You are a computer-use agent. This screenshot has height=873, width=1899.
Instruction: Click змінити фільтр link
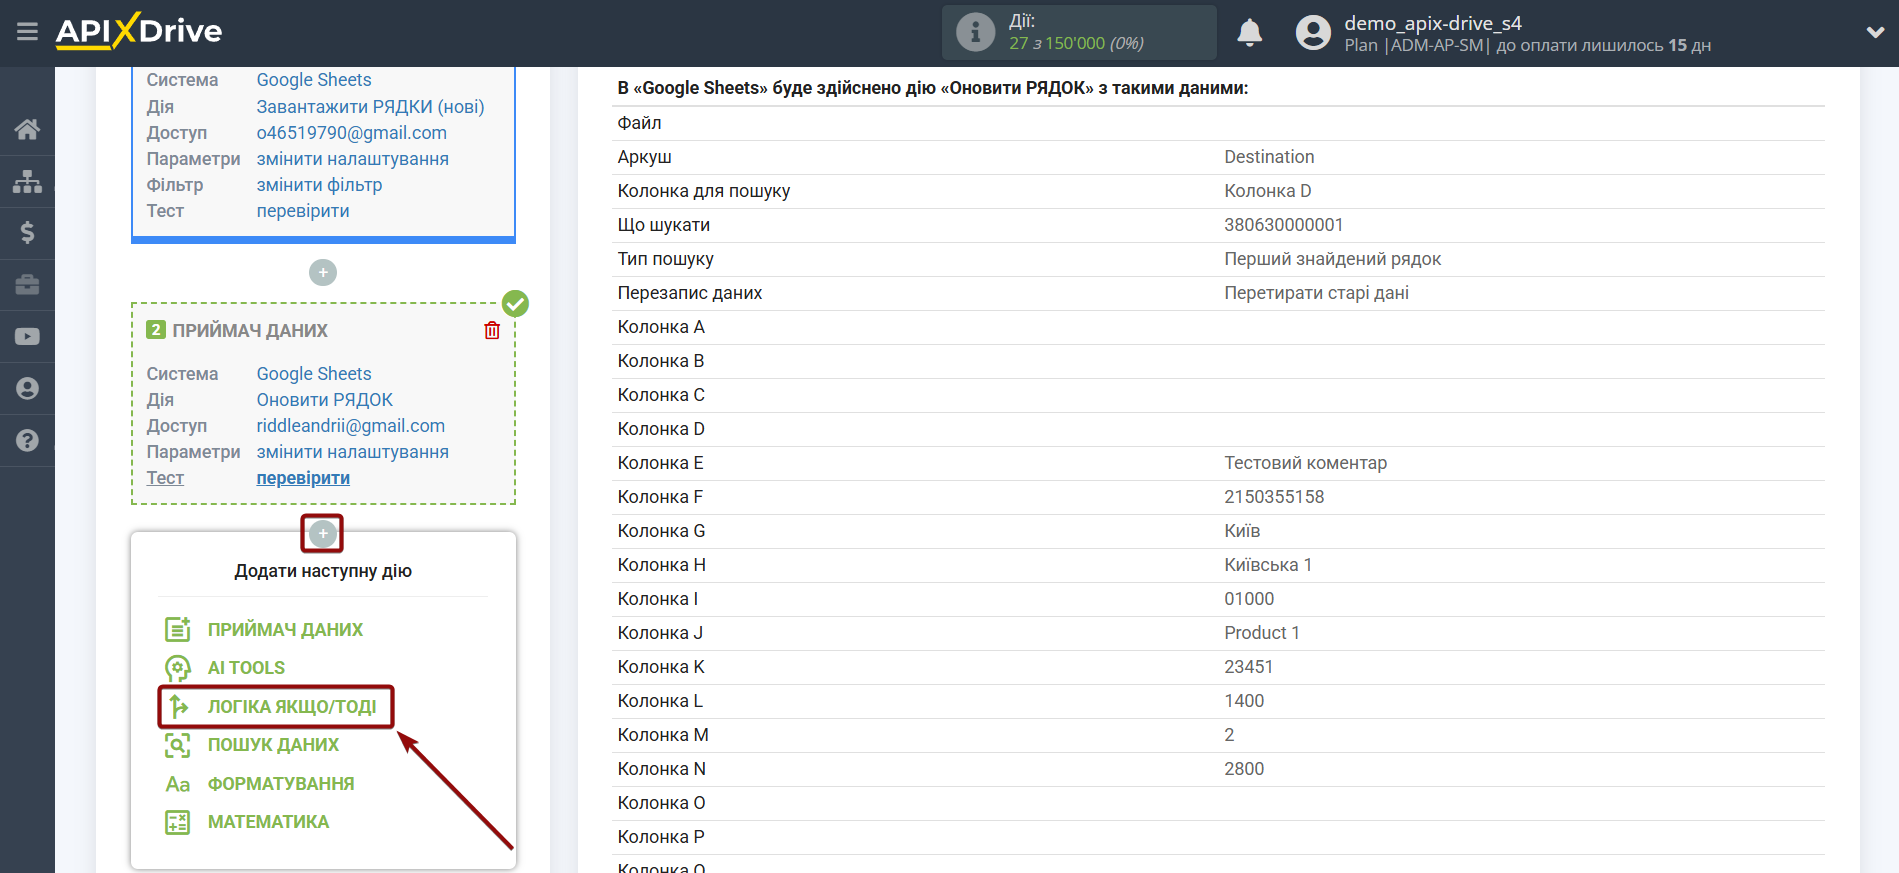320,185
